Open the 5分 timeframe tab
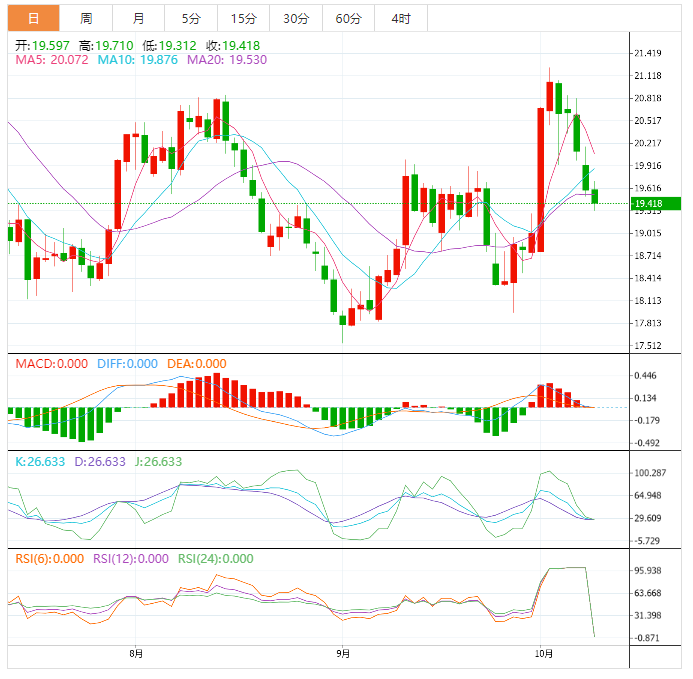Image resolution: width=693 pixels, height=679 pixels. tap(191, 18)
